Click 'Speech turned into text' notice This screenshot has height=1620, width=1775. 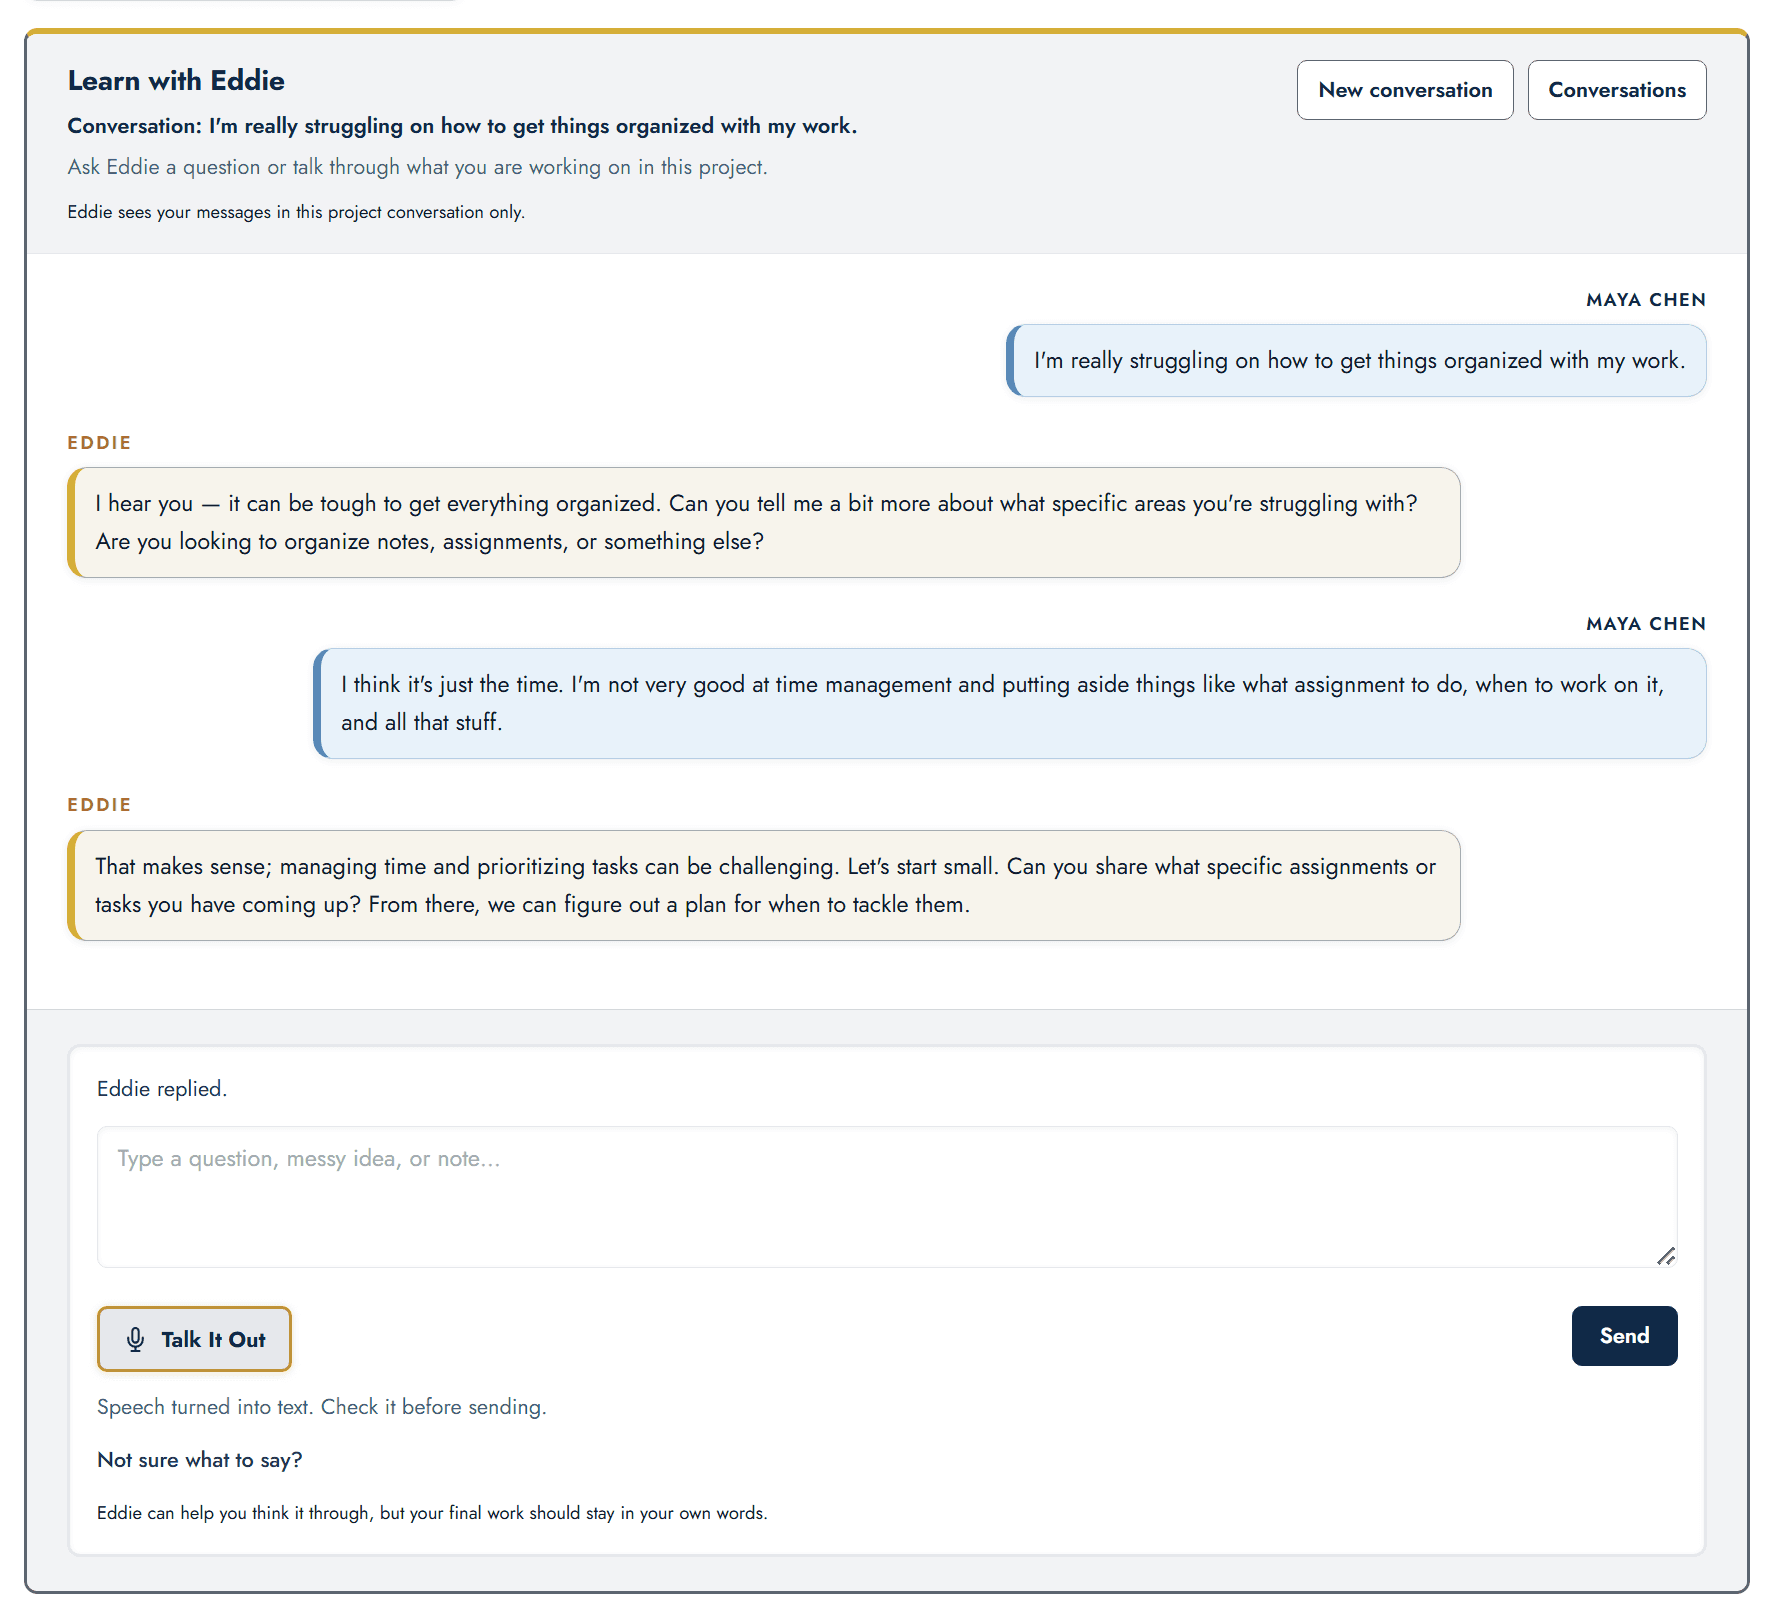(x=321, y=1407)
